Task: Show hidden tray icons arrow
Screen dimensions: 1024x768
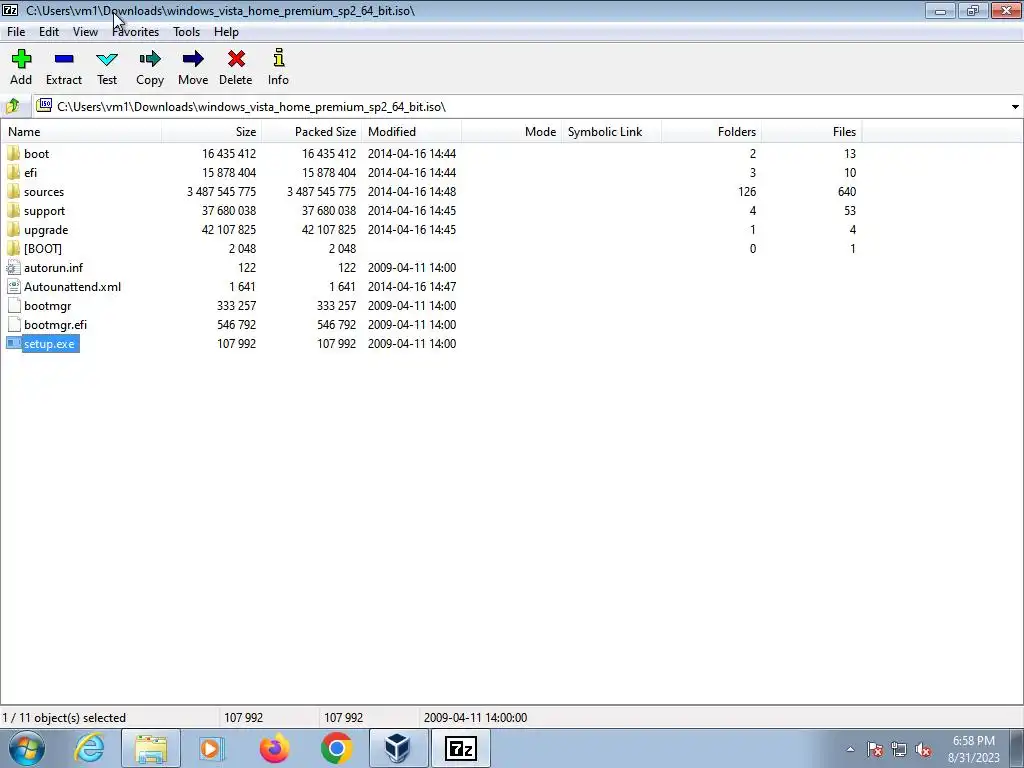Action: tap(850, 750)
